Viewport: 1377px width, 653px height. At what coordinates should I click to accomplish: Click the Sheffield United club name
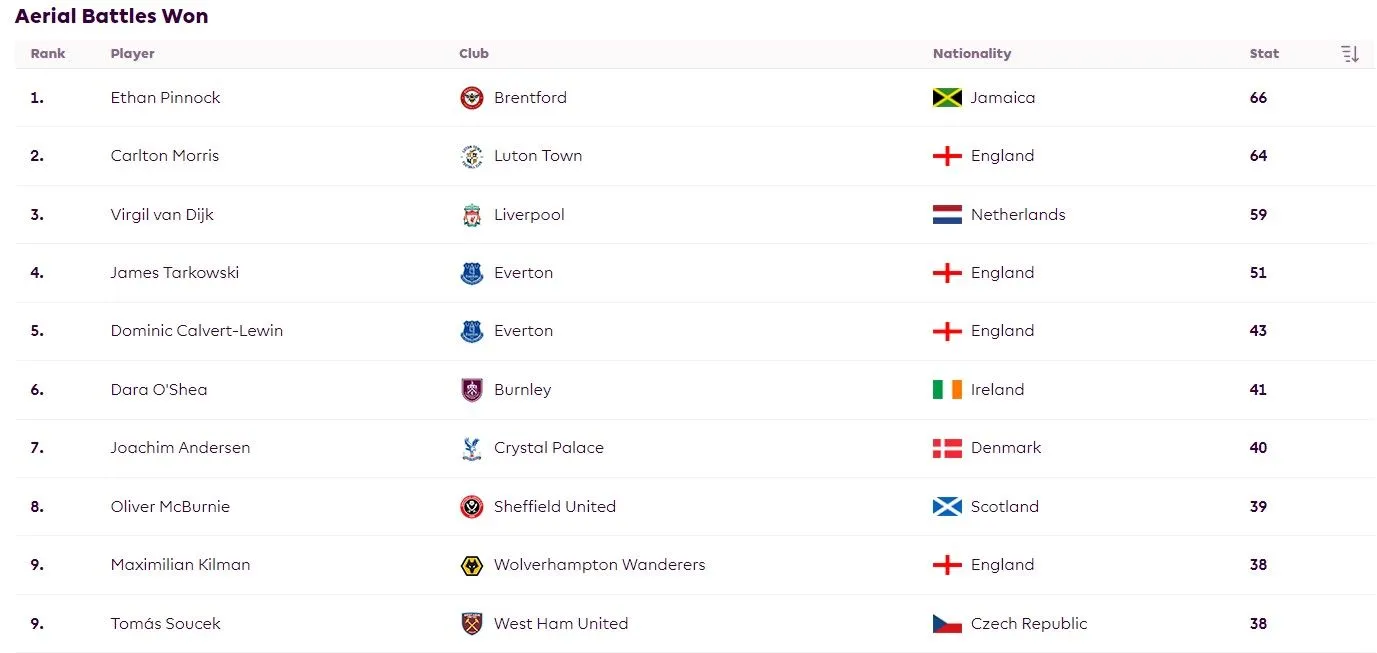click(554, 507)
